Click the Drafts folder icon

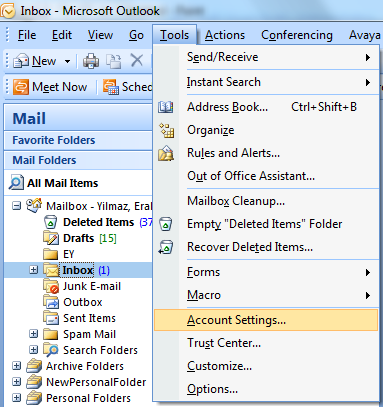[51, 238]
